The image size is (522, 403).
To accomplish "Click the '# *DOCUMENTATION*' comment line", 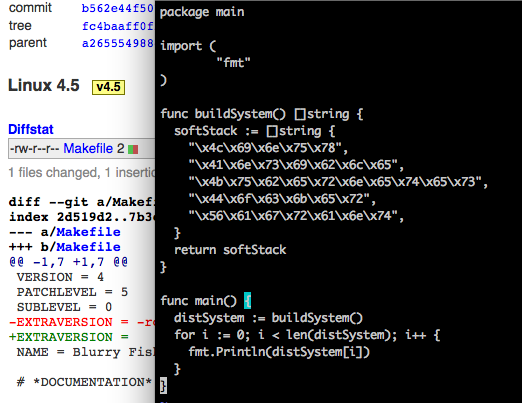I will point(84,382).
